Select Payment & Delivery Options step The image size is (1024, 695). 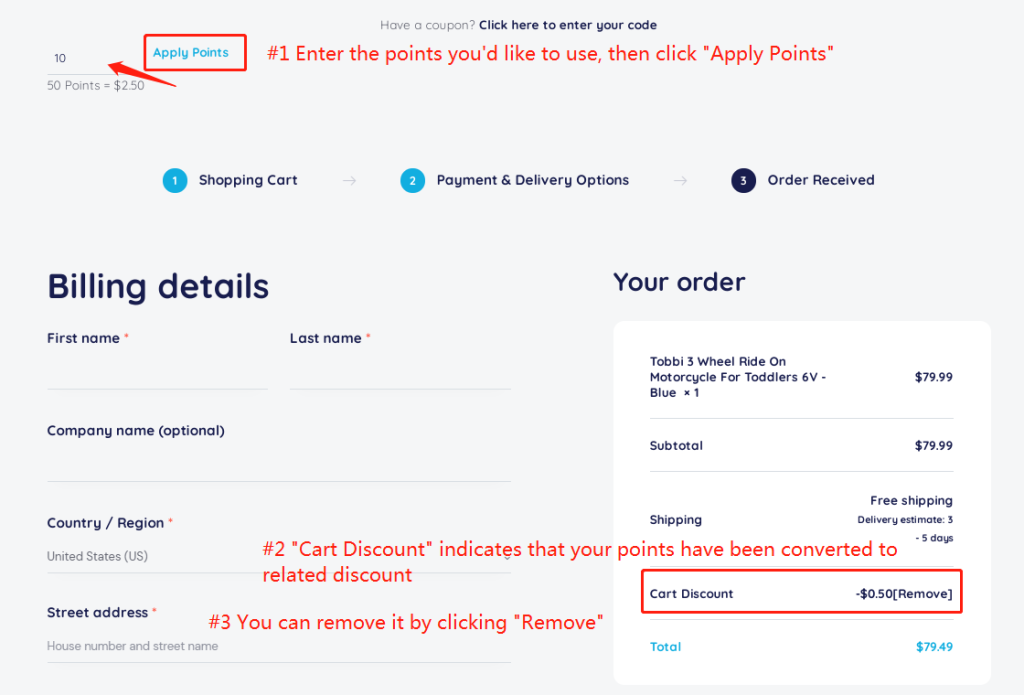coord(532,180)
